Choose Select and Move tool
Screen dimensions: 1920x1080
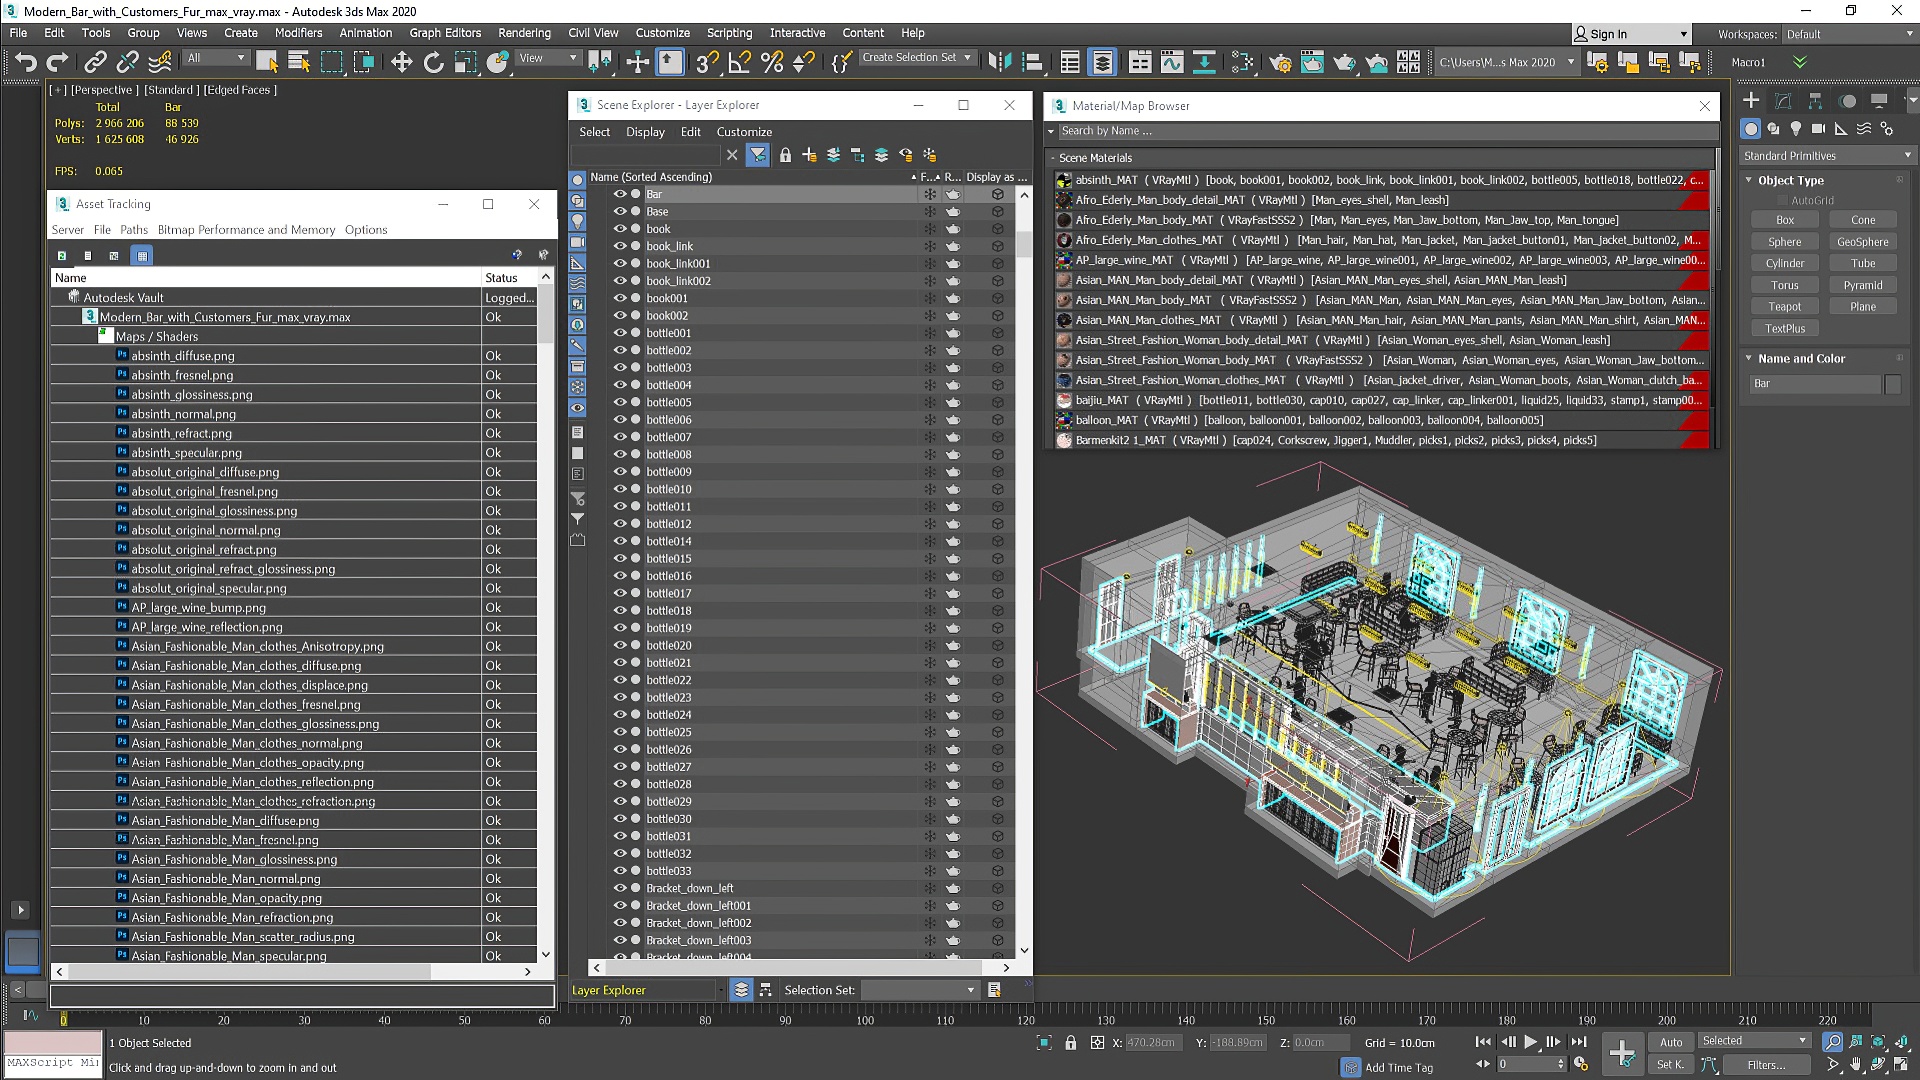click(401, 62)
